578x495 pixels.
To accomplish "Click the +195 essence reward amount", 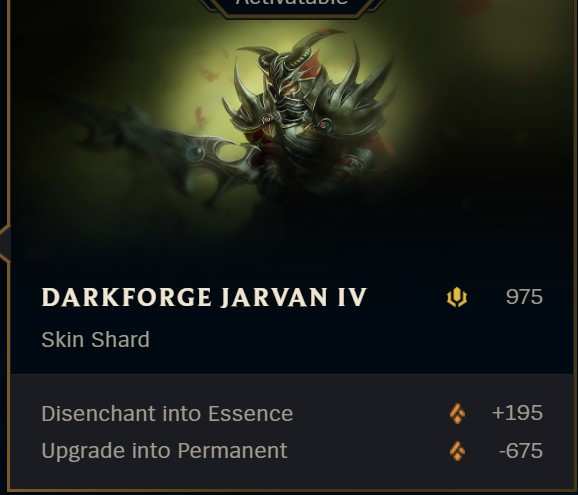I will 517,413.
